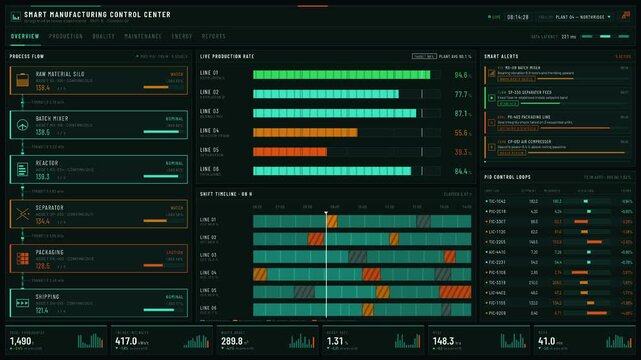Click the Separator stage heading
The width and height of the screenshot is (641, 360).
pos(49,208)
